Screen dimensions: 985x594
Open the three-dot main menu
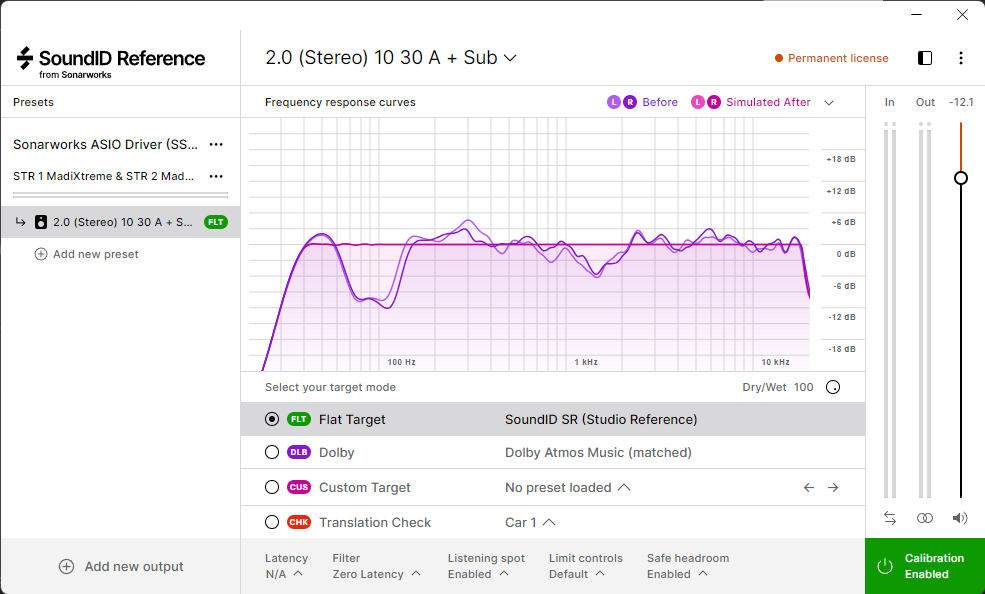point(961,58)
